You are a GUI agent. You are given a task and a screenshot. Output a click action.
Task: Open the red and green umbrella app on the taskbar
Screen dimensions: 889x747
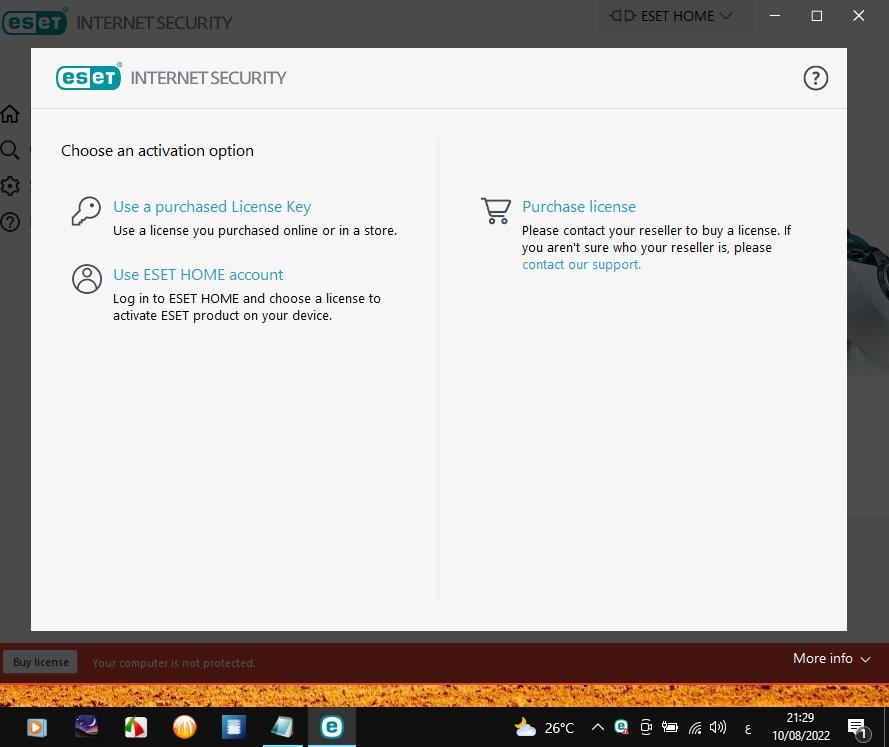[136, 727]
